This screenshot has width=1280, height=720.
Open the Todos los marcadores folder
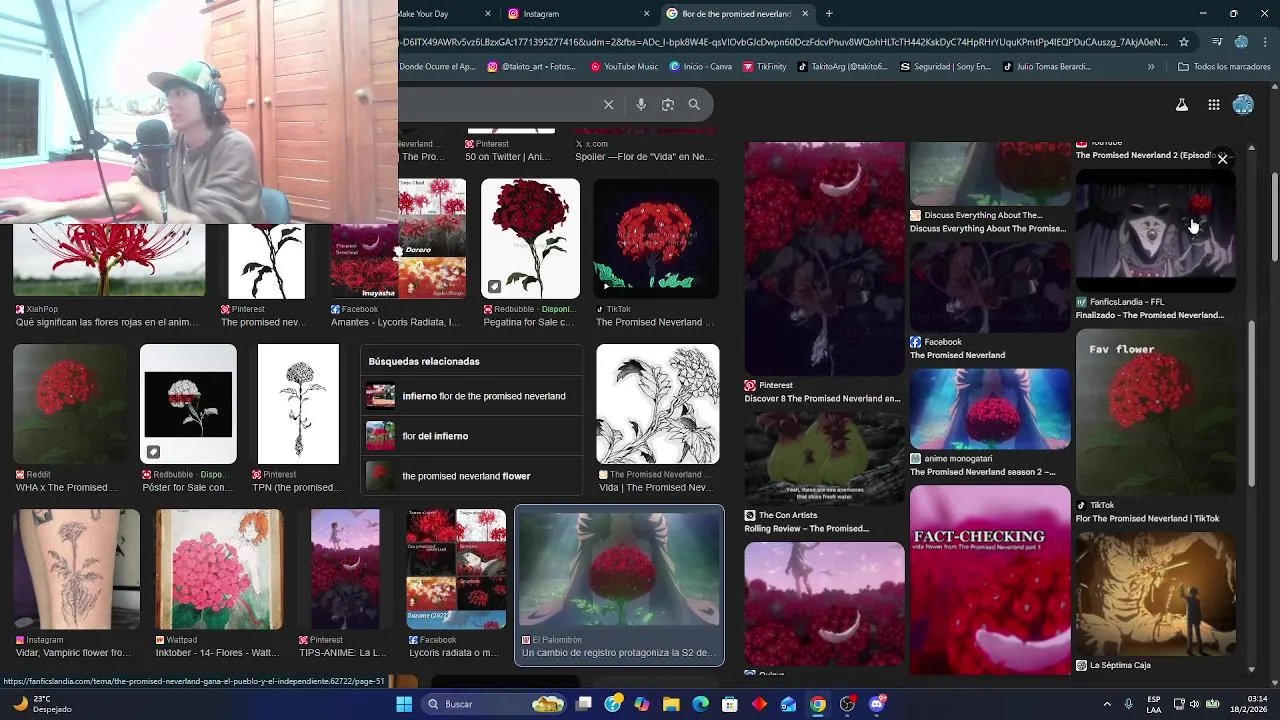pyautogui.click(x=1224, y=67)
